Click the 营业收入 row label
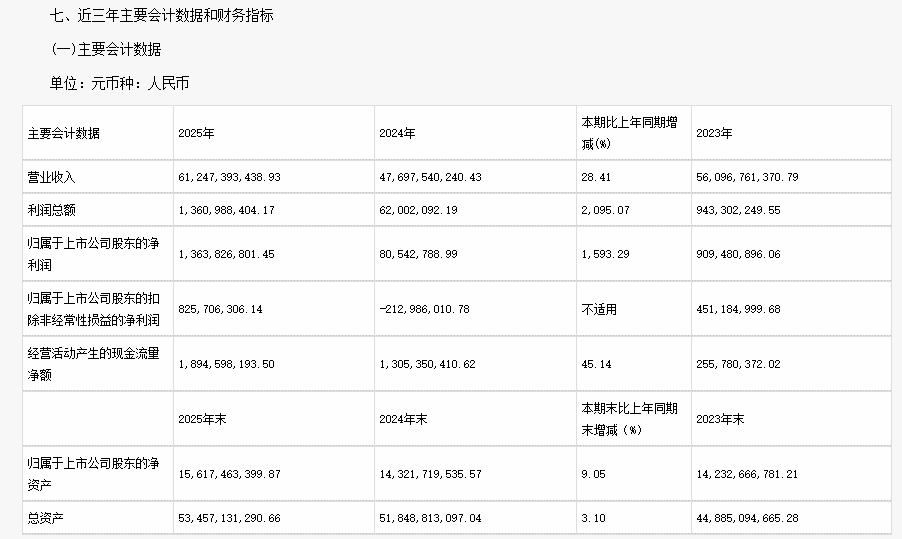902x539 pixels. [x=52, y=177]
